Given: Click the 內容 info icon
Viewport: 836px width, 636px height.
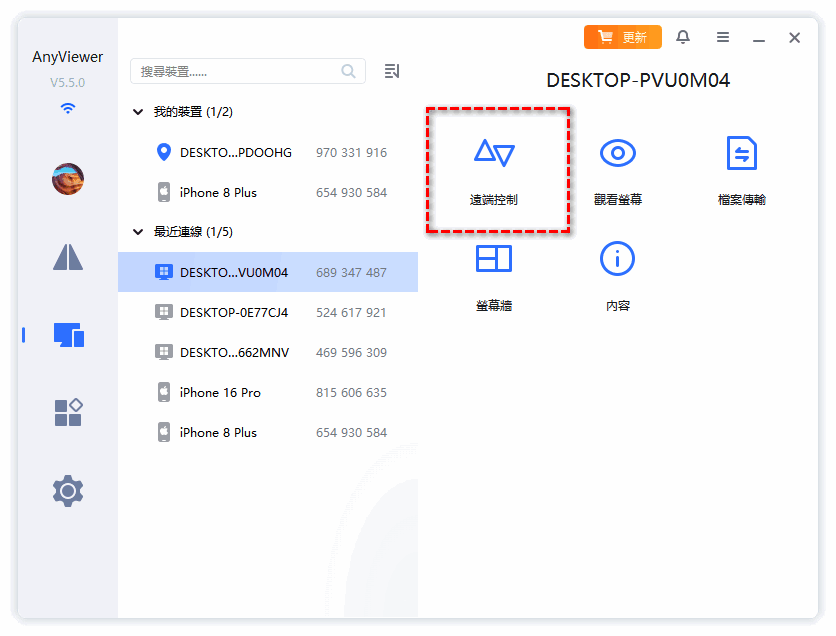Looking at the screenshot, I should (x=617, y=260).
